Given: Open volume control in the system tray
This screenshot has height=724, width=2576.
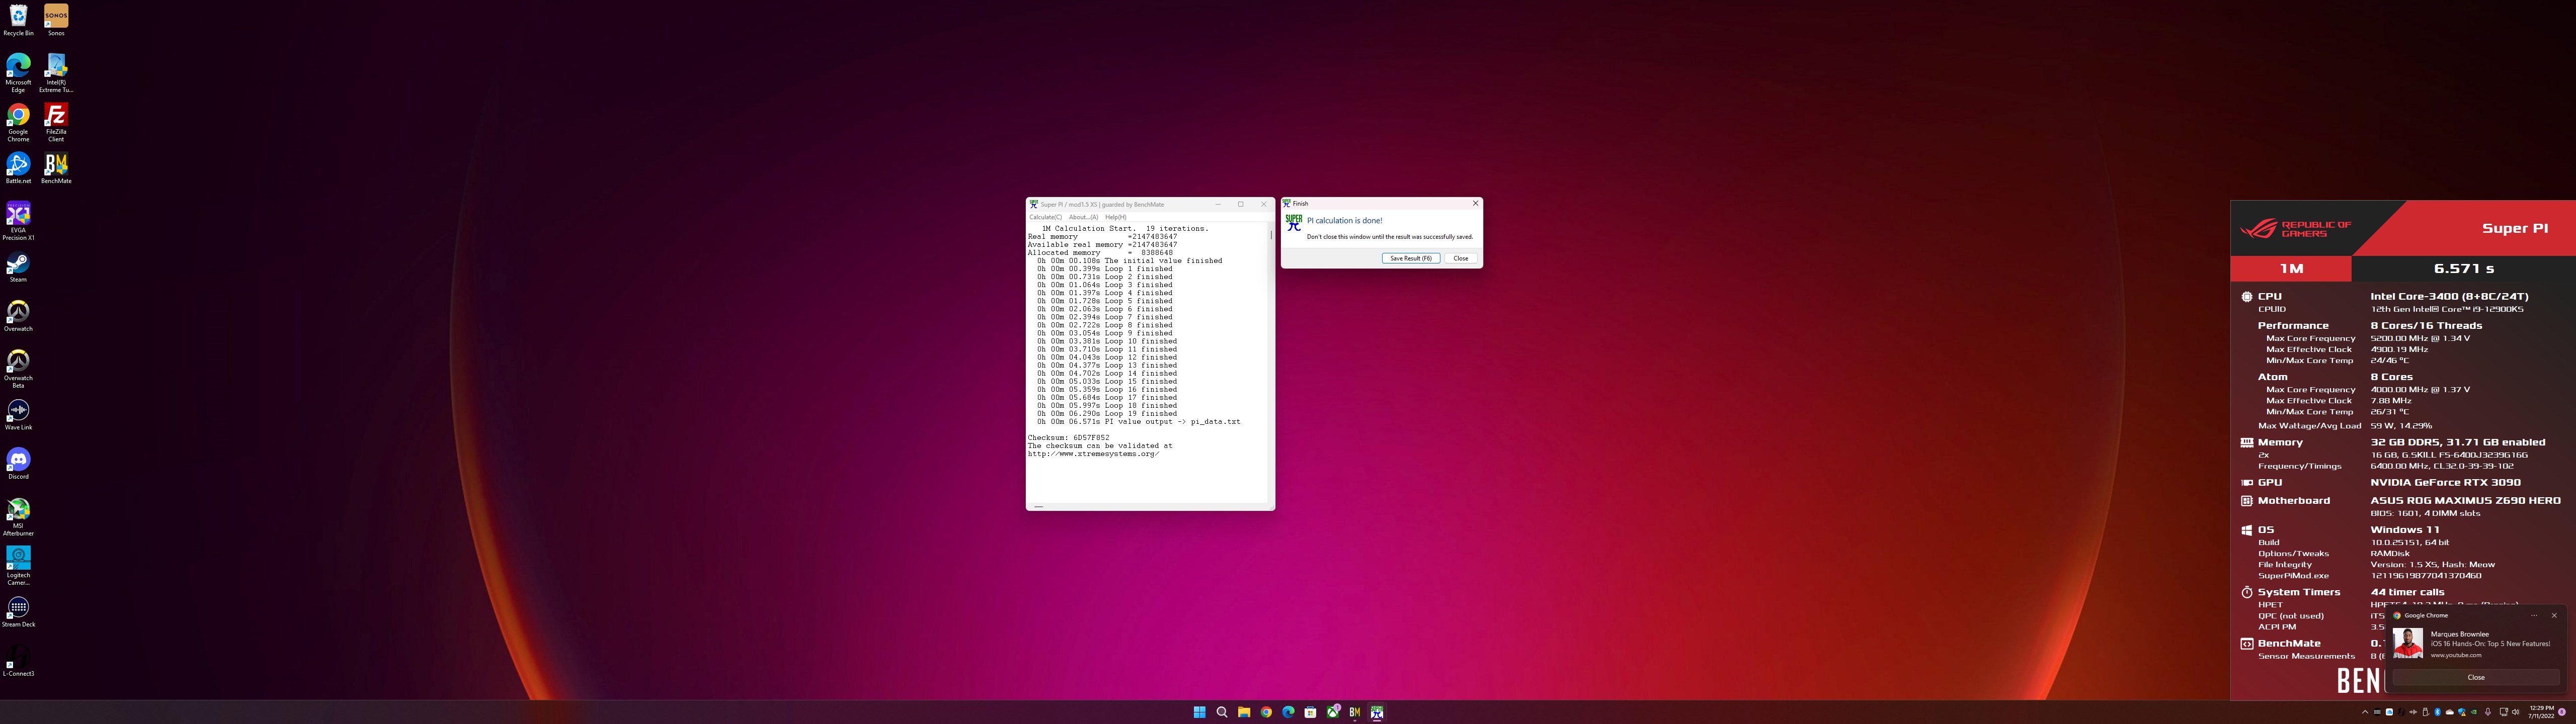Looking at the screenshot, I should [2516, 712].
